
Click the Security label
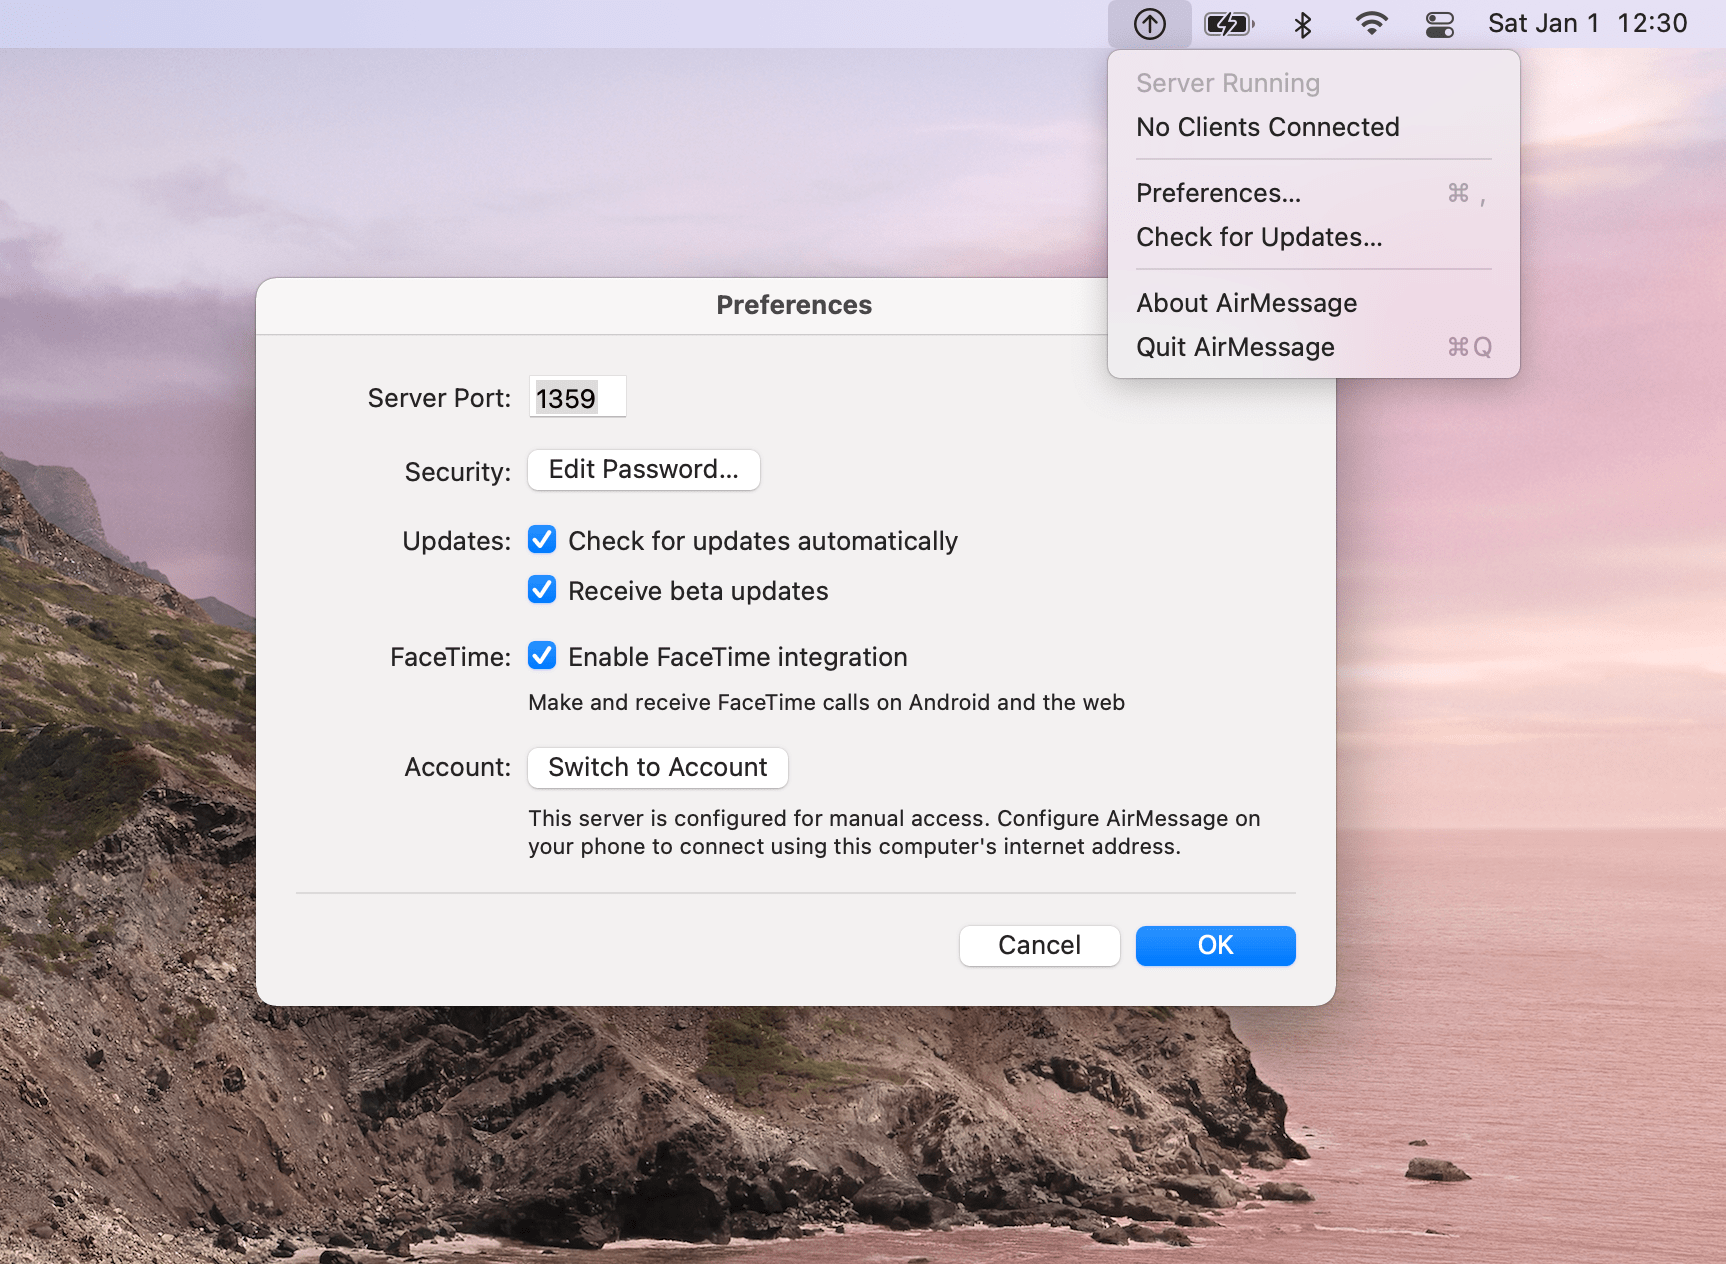point(457,472)
